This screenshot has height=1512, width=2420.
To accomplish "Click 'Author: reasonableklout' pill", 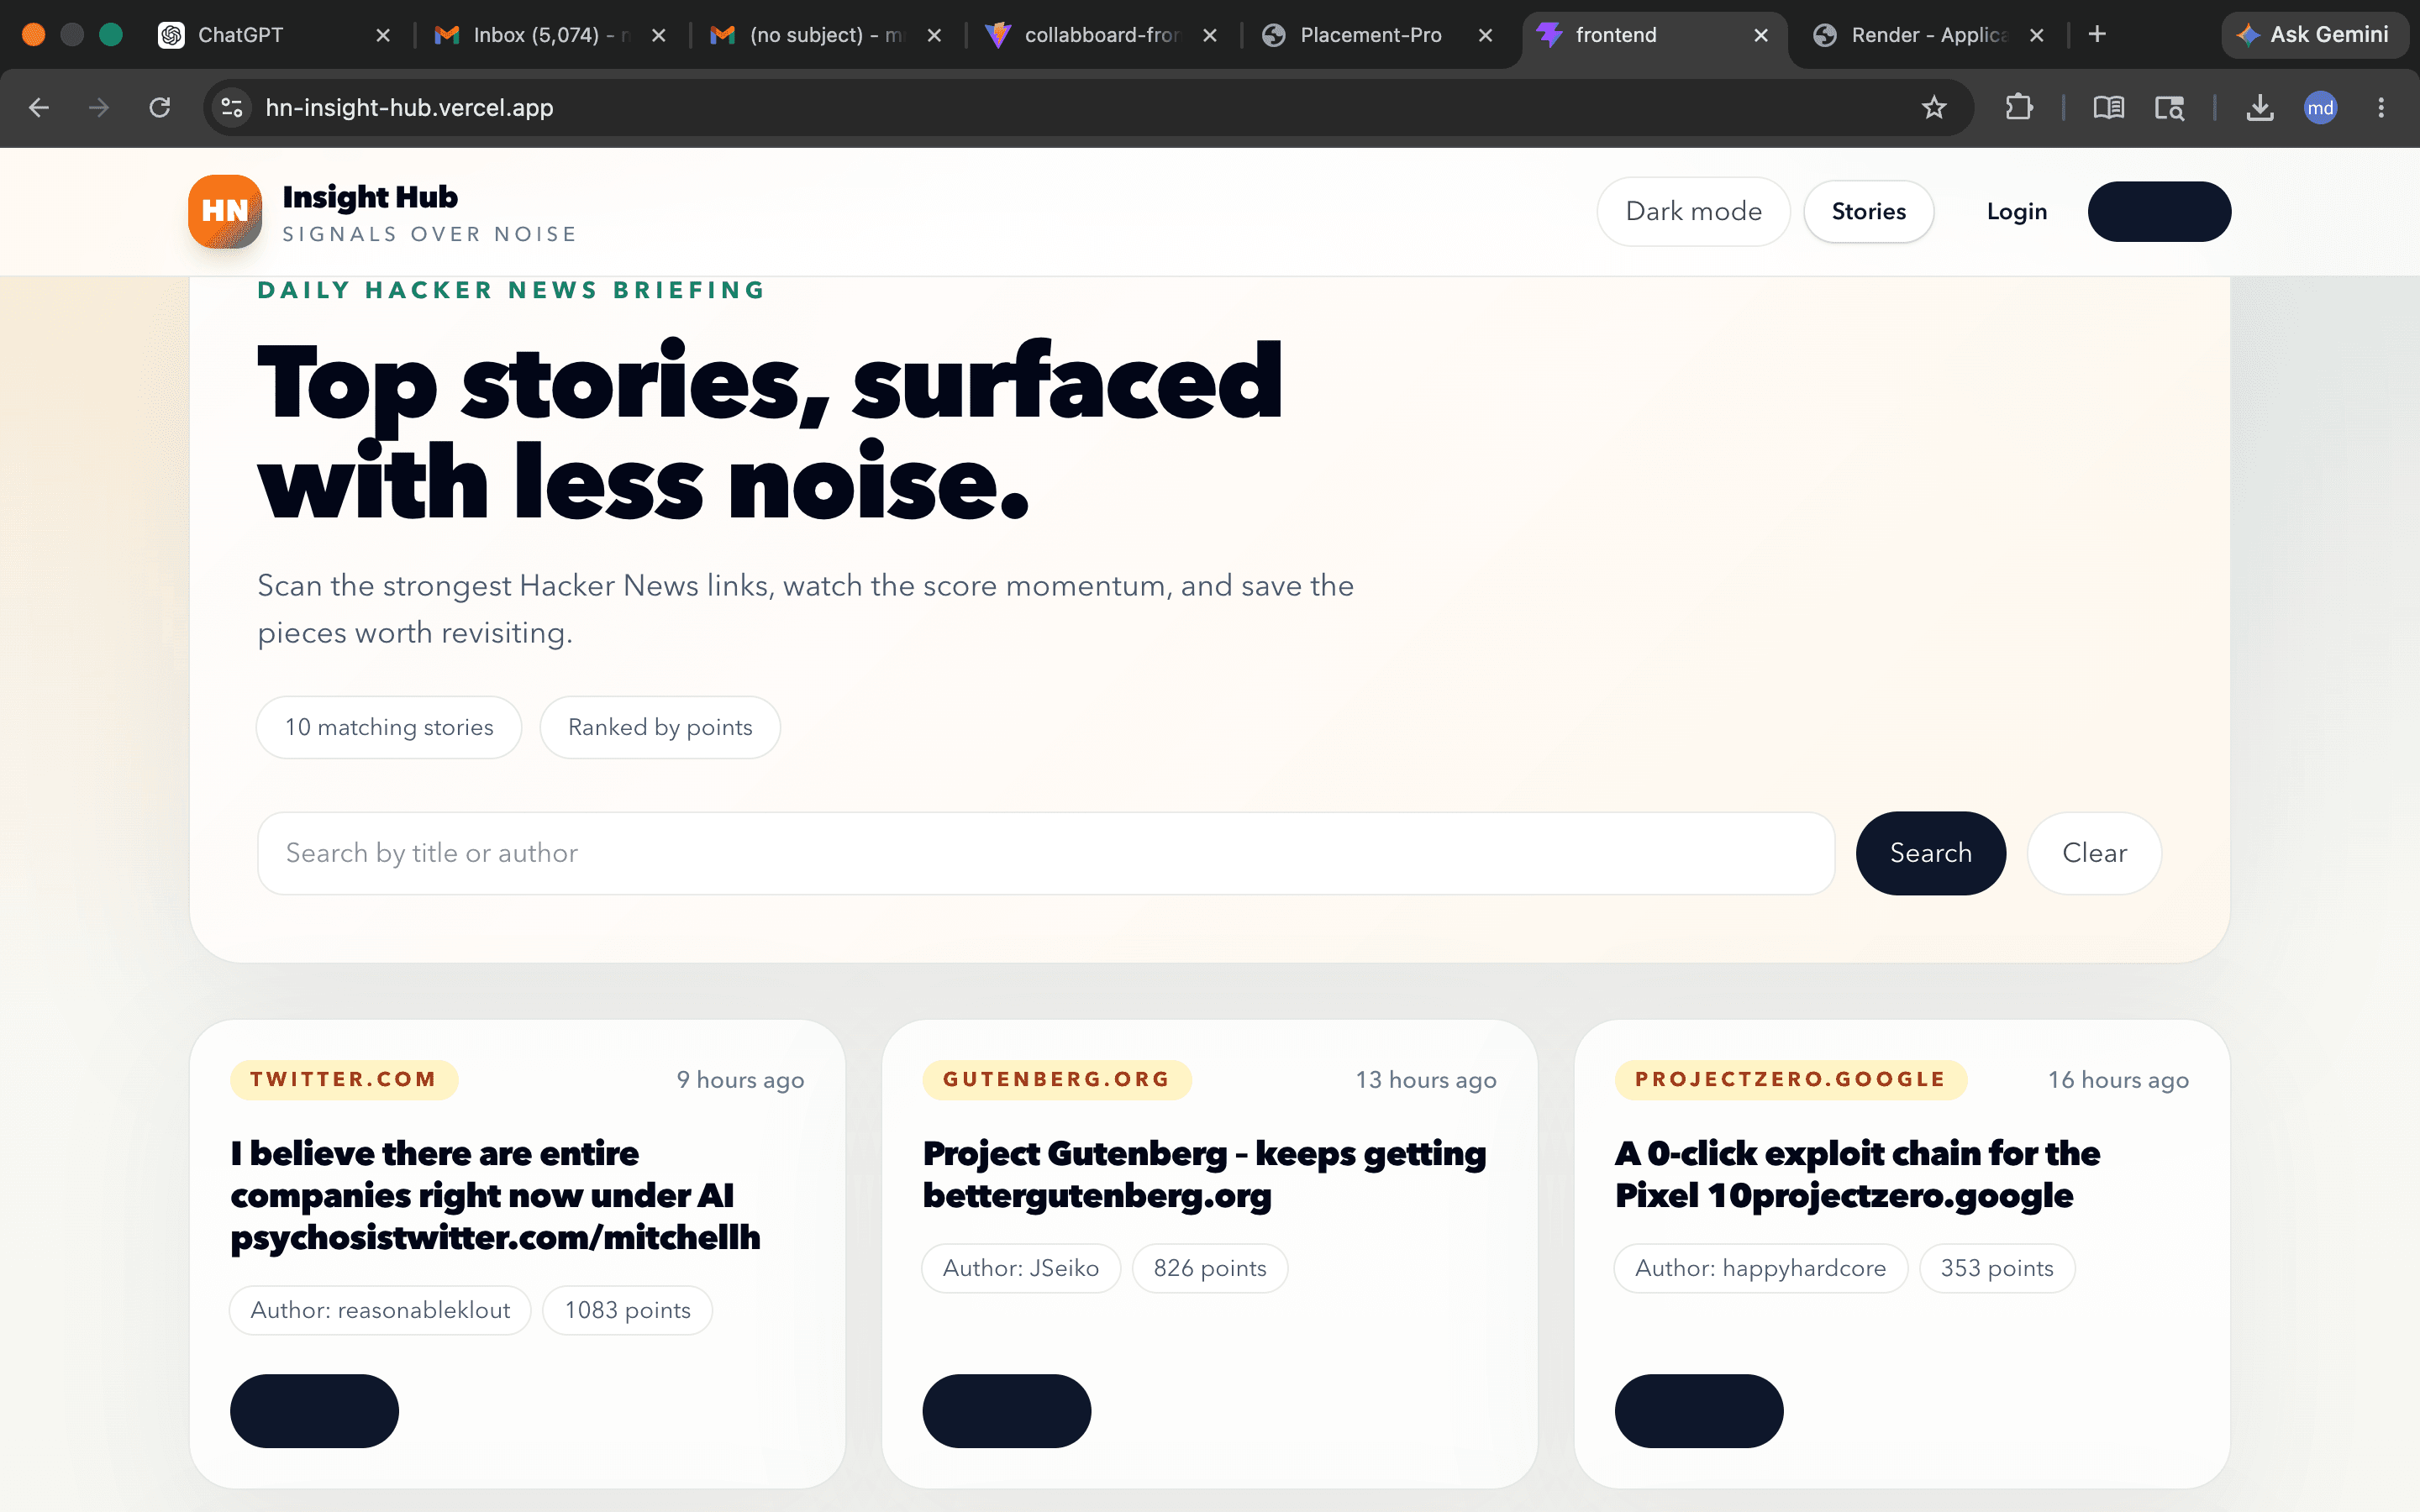I will [380, 1310].
